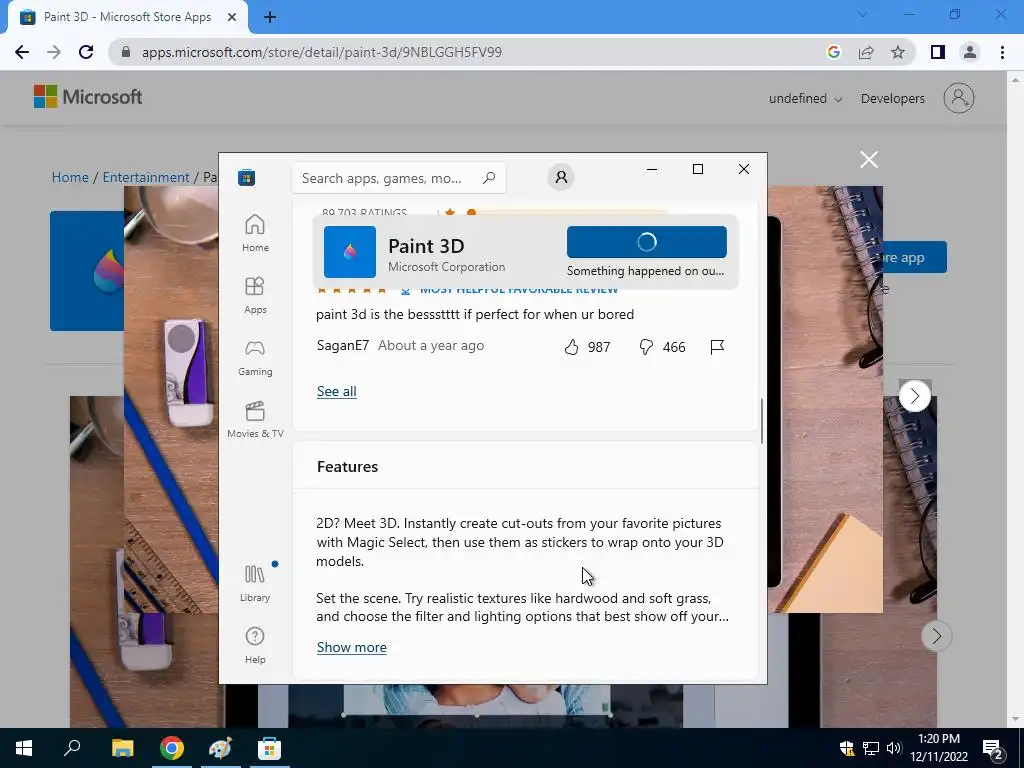Expand the undefined language dropdown
Screen dimensions: 1024x768
tap(805, 99)
